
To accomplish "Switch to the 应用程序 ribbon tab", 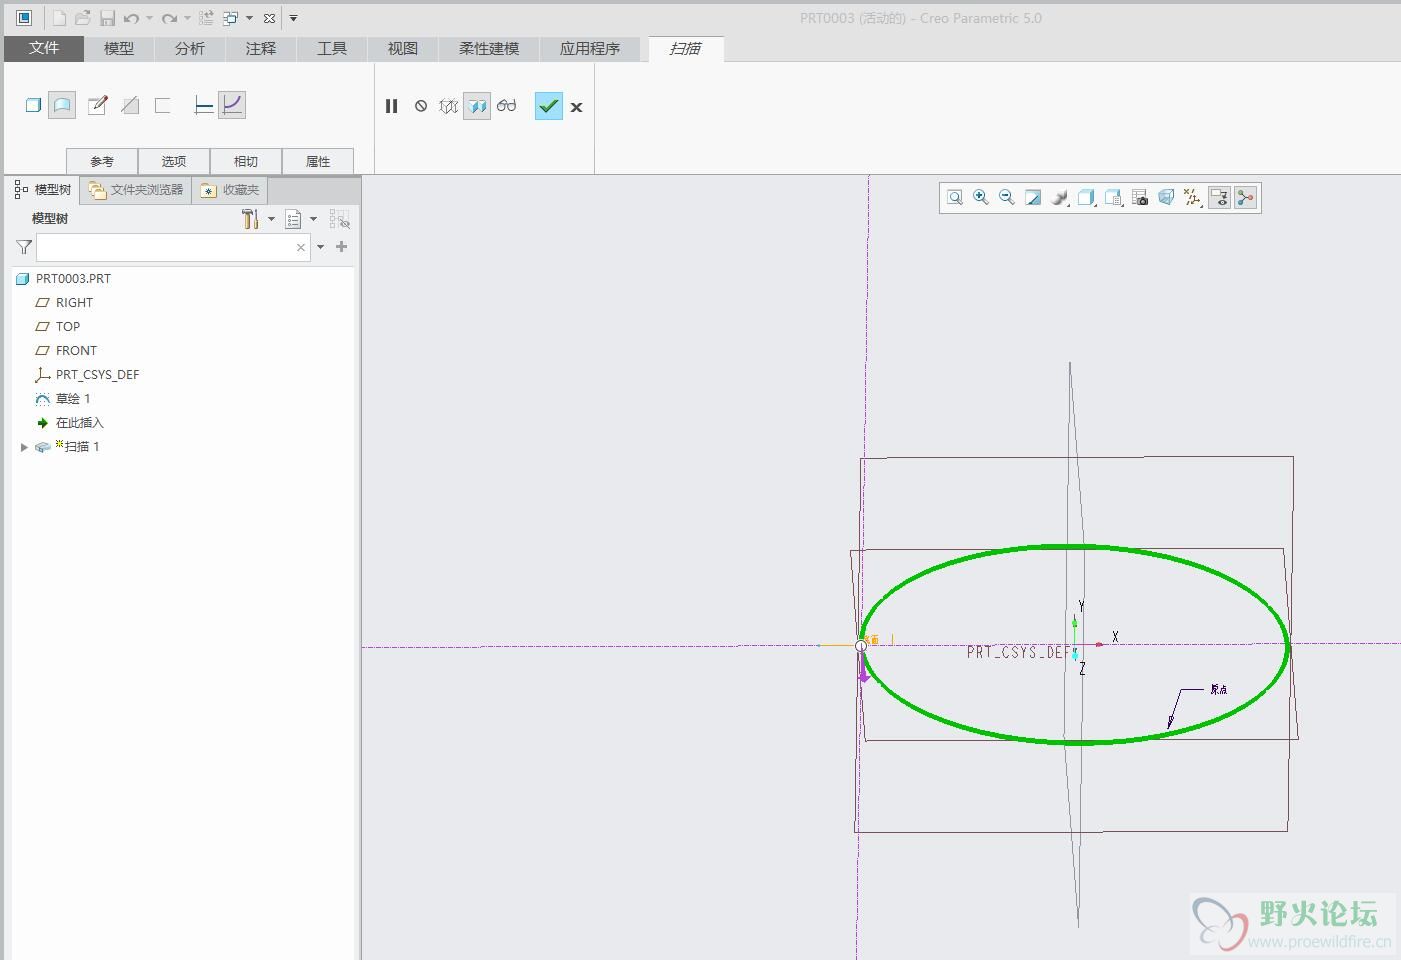I will [590, 48].
